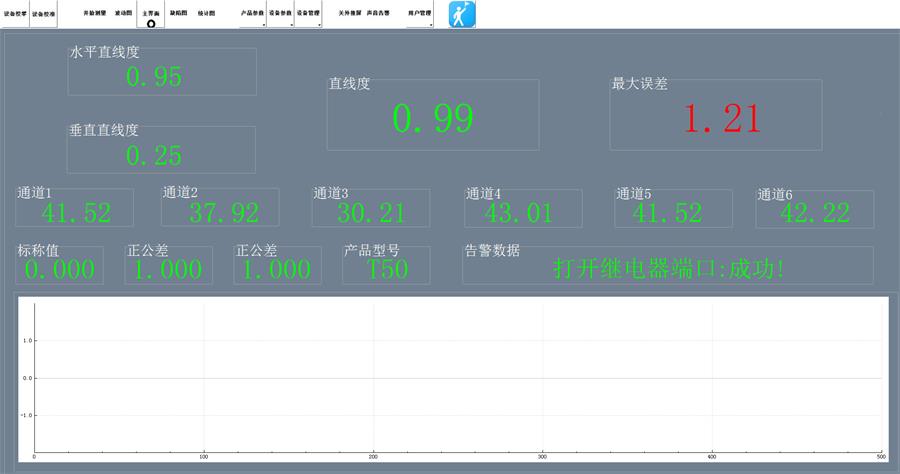Click the 设备校准 toolbar button
This screenshot has height=474, width=900.
coord(44,14)
